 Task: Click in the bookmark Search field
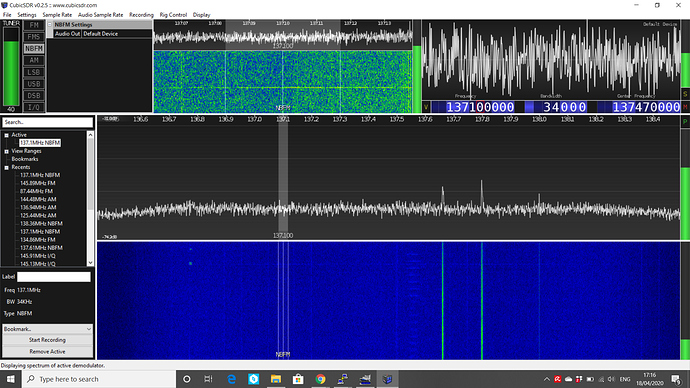pyautogui.click(x=48, y=122)
